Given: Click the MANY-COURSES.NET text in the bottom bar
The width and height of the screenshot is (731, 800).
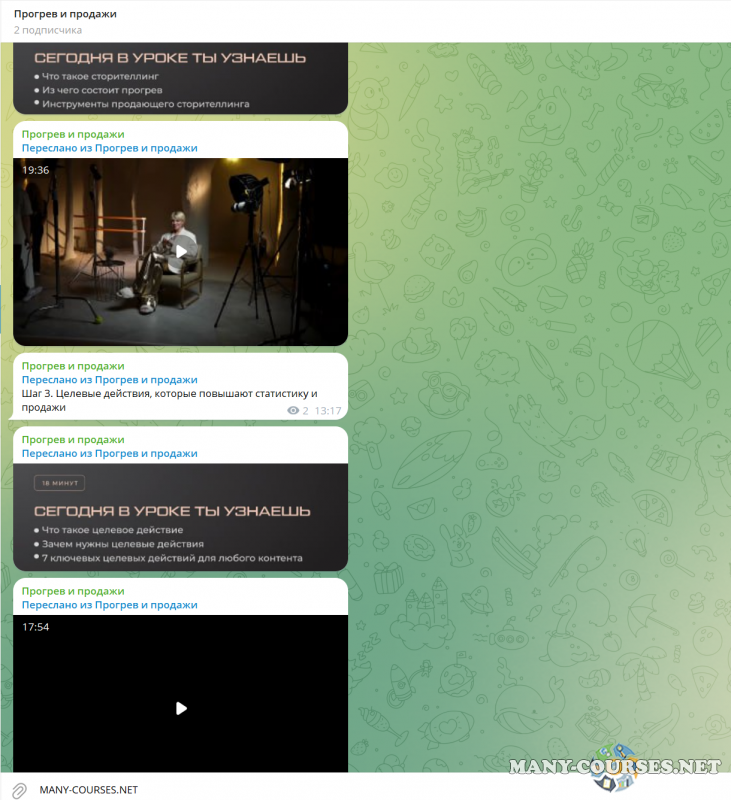Looking at the screenshot, I should [x=88, y=789].
